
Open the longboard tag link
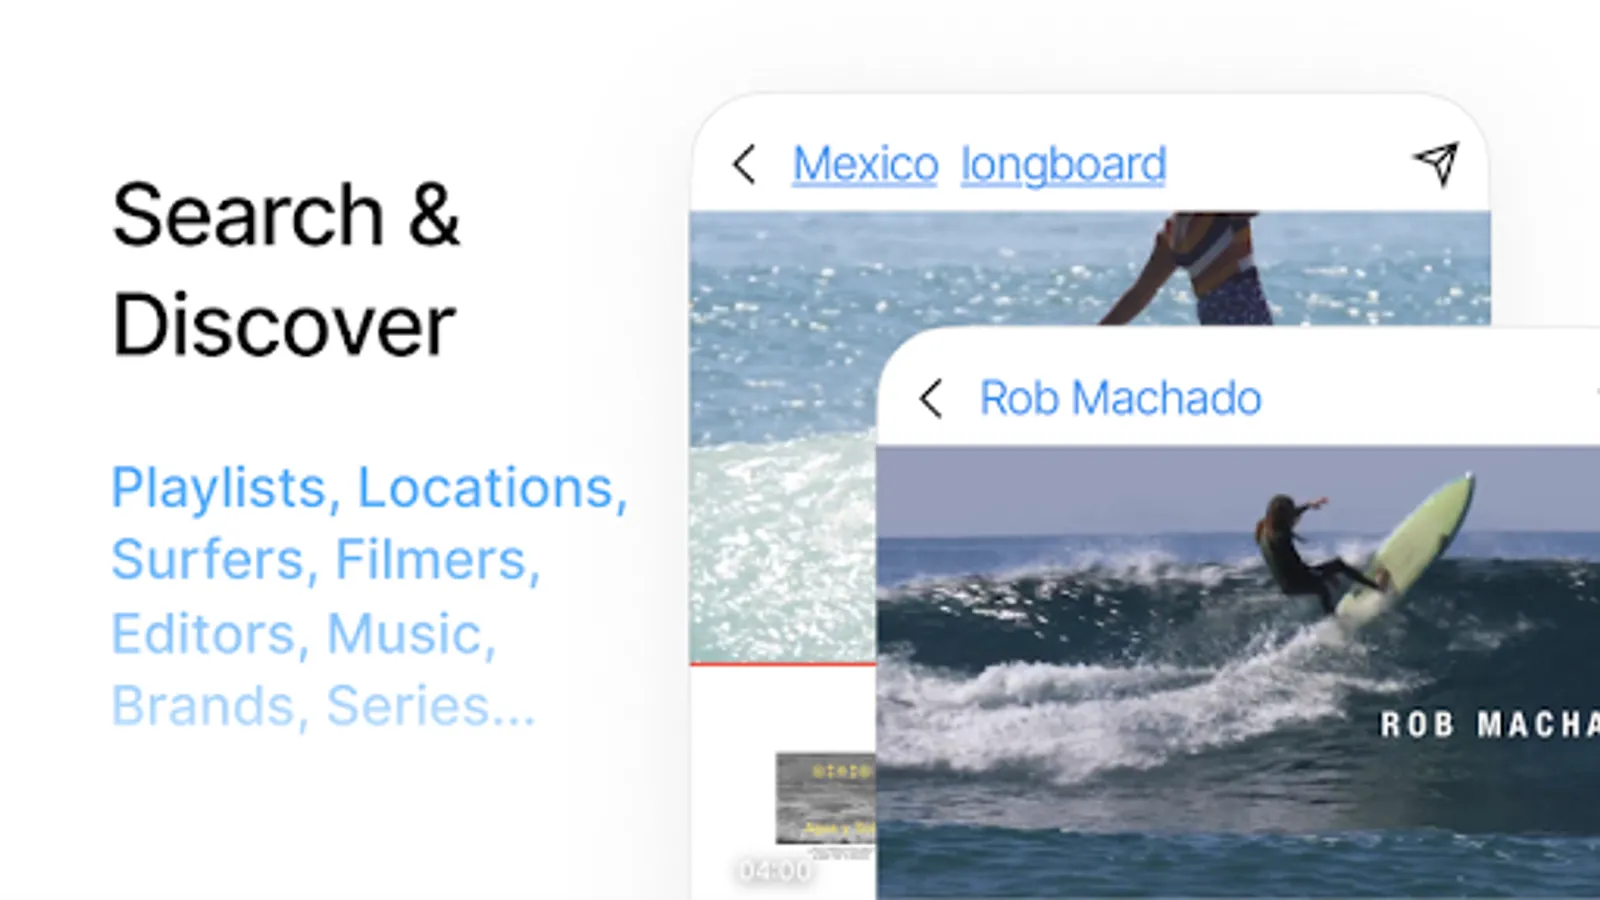click(1063, 166)
